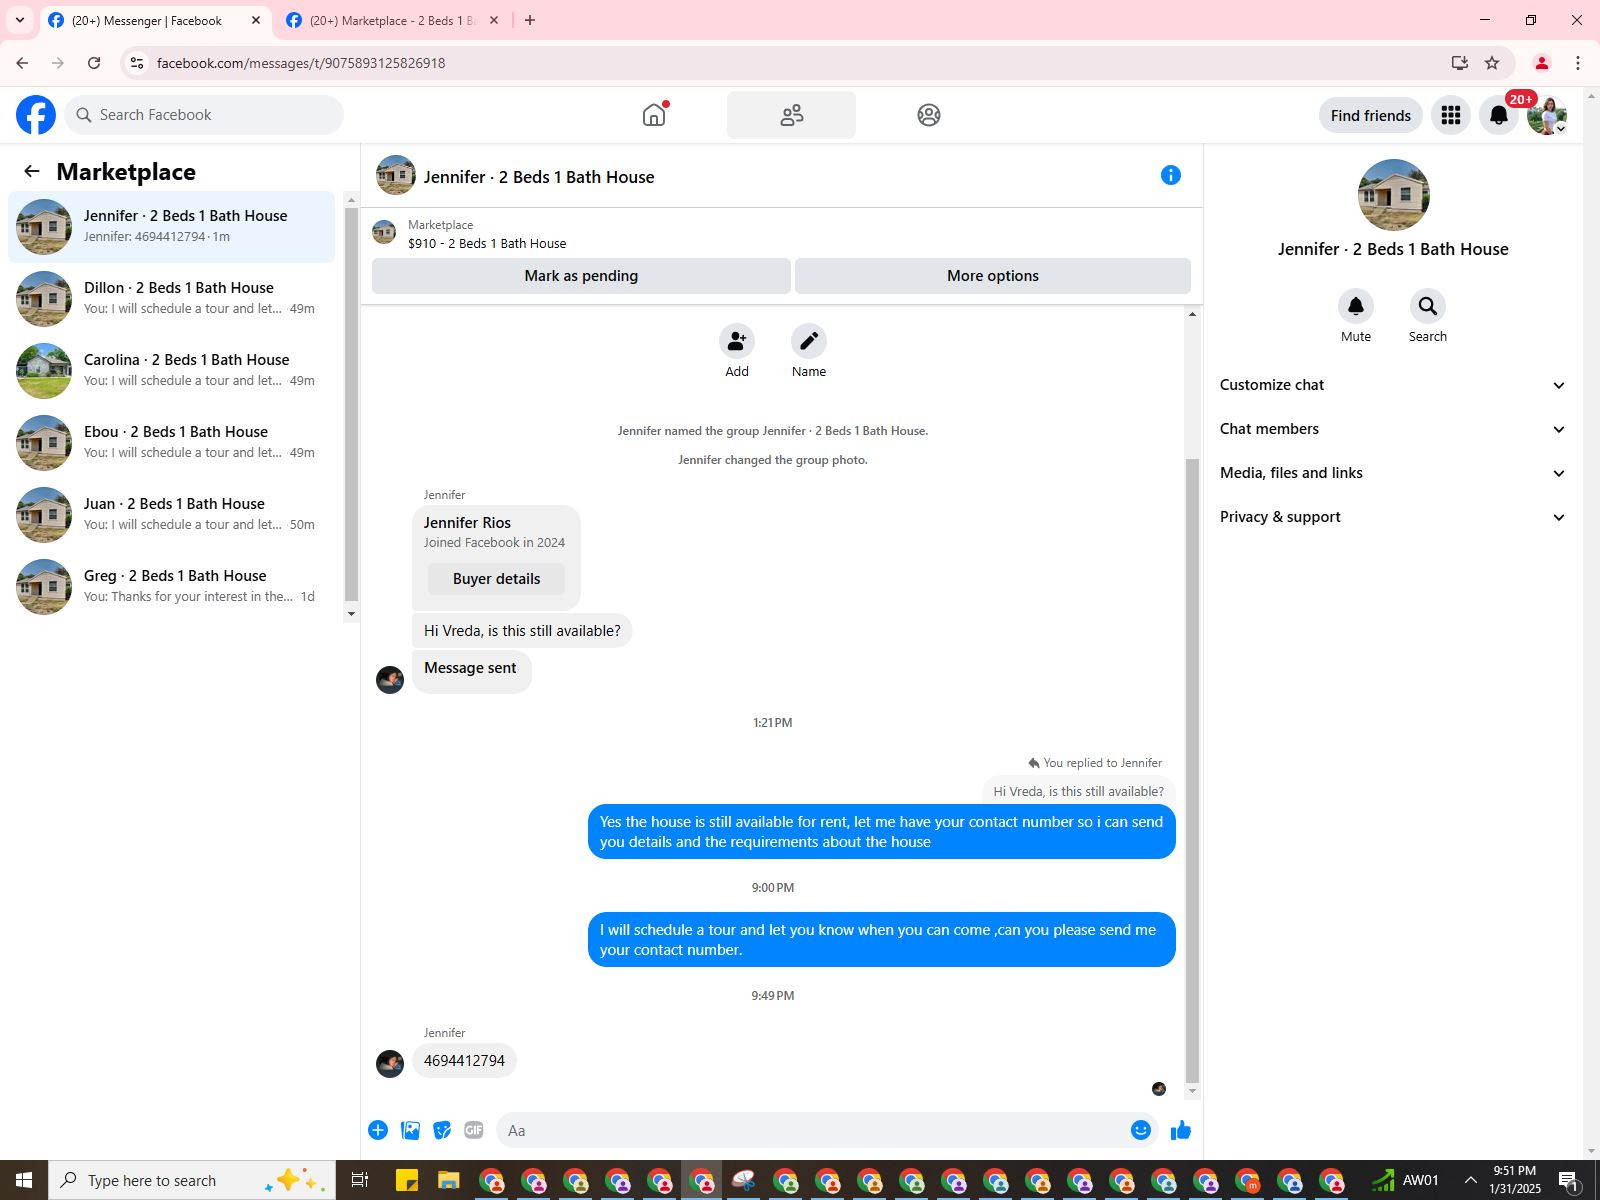Open Sticky Notes from taskbar
Viewport: 1600px width, 1200px height.
(x=407, y=1180)
